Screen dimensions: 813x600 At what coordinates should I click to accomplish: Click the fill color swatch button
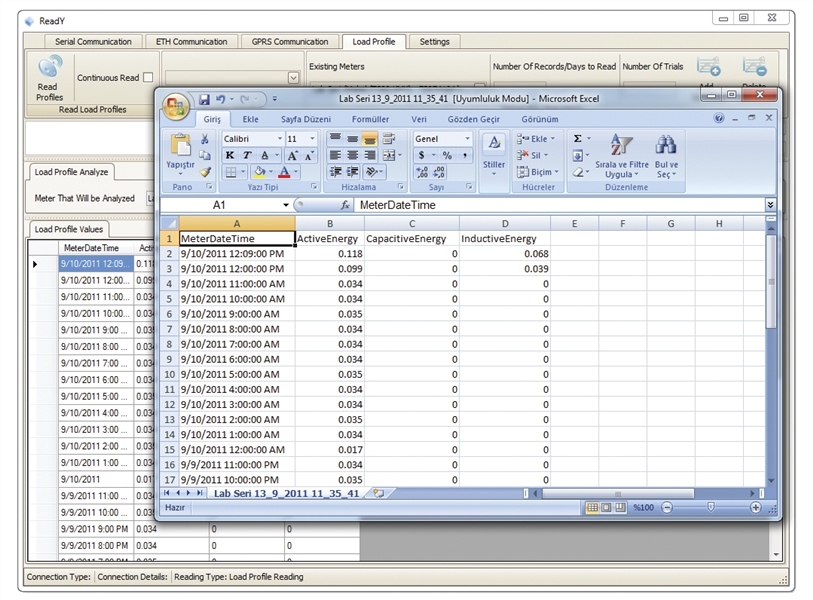click(x=259, y=172)
